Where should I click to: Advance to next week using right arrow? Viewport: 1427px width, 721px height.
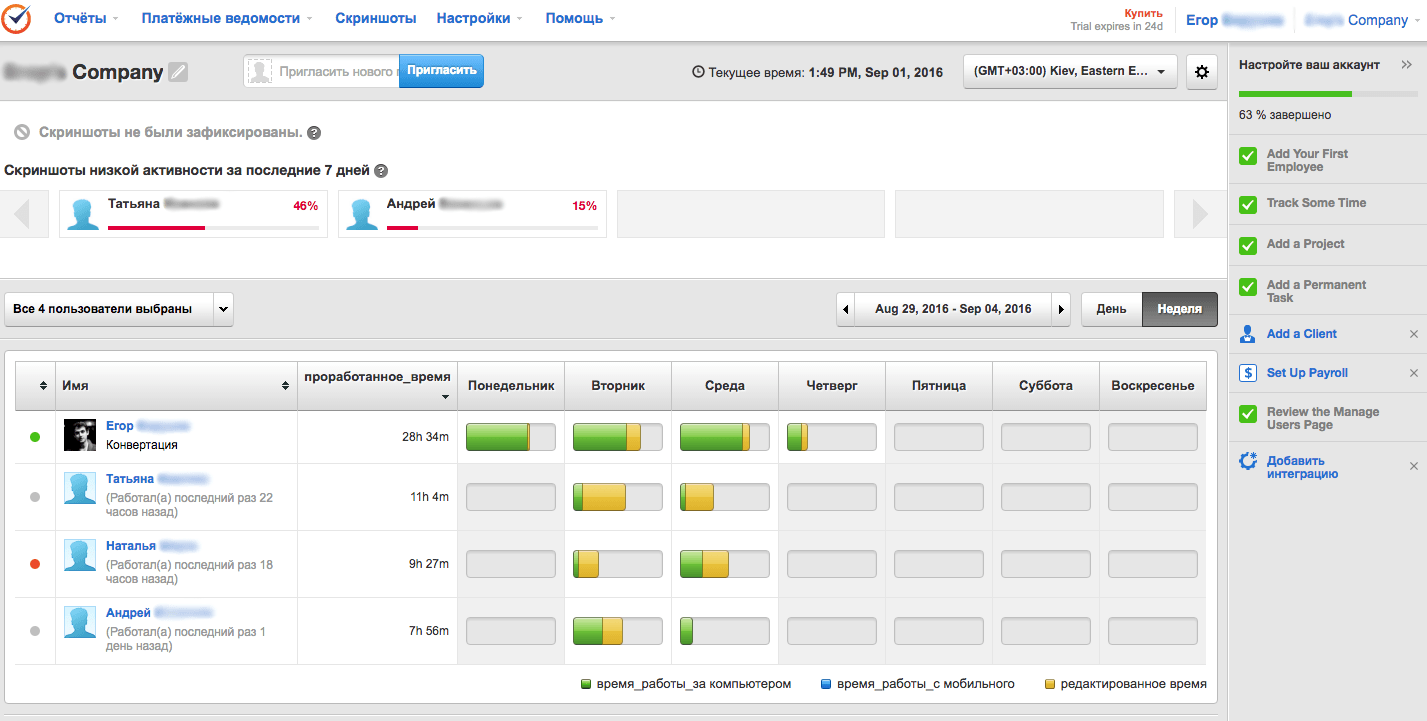[x=1061, y=309]
